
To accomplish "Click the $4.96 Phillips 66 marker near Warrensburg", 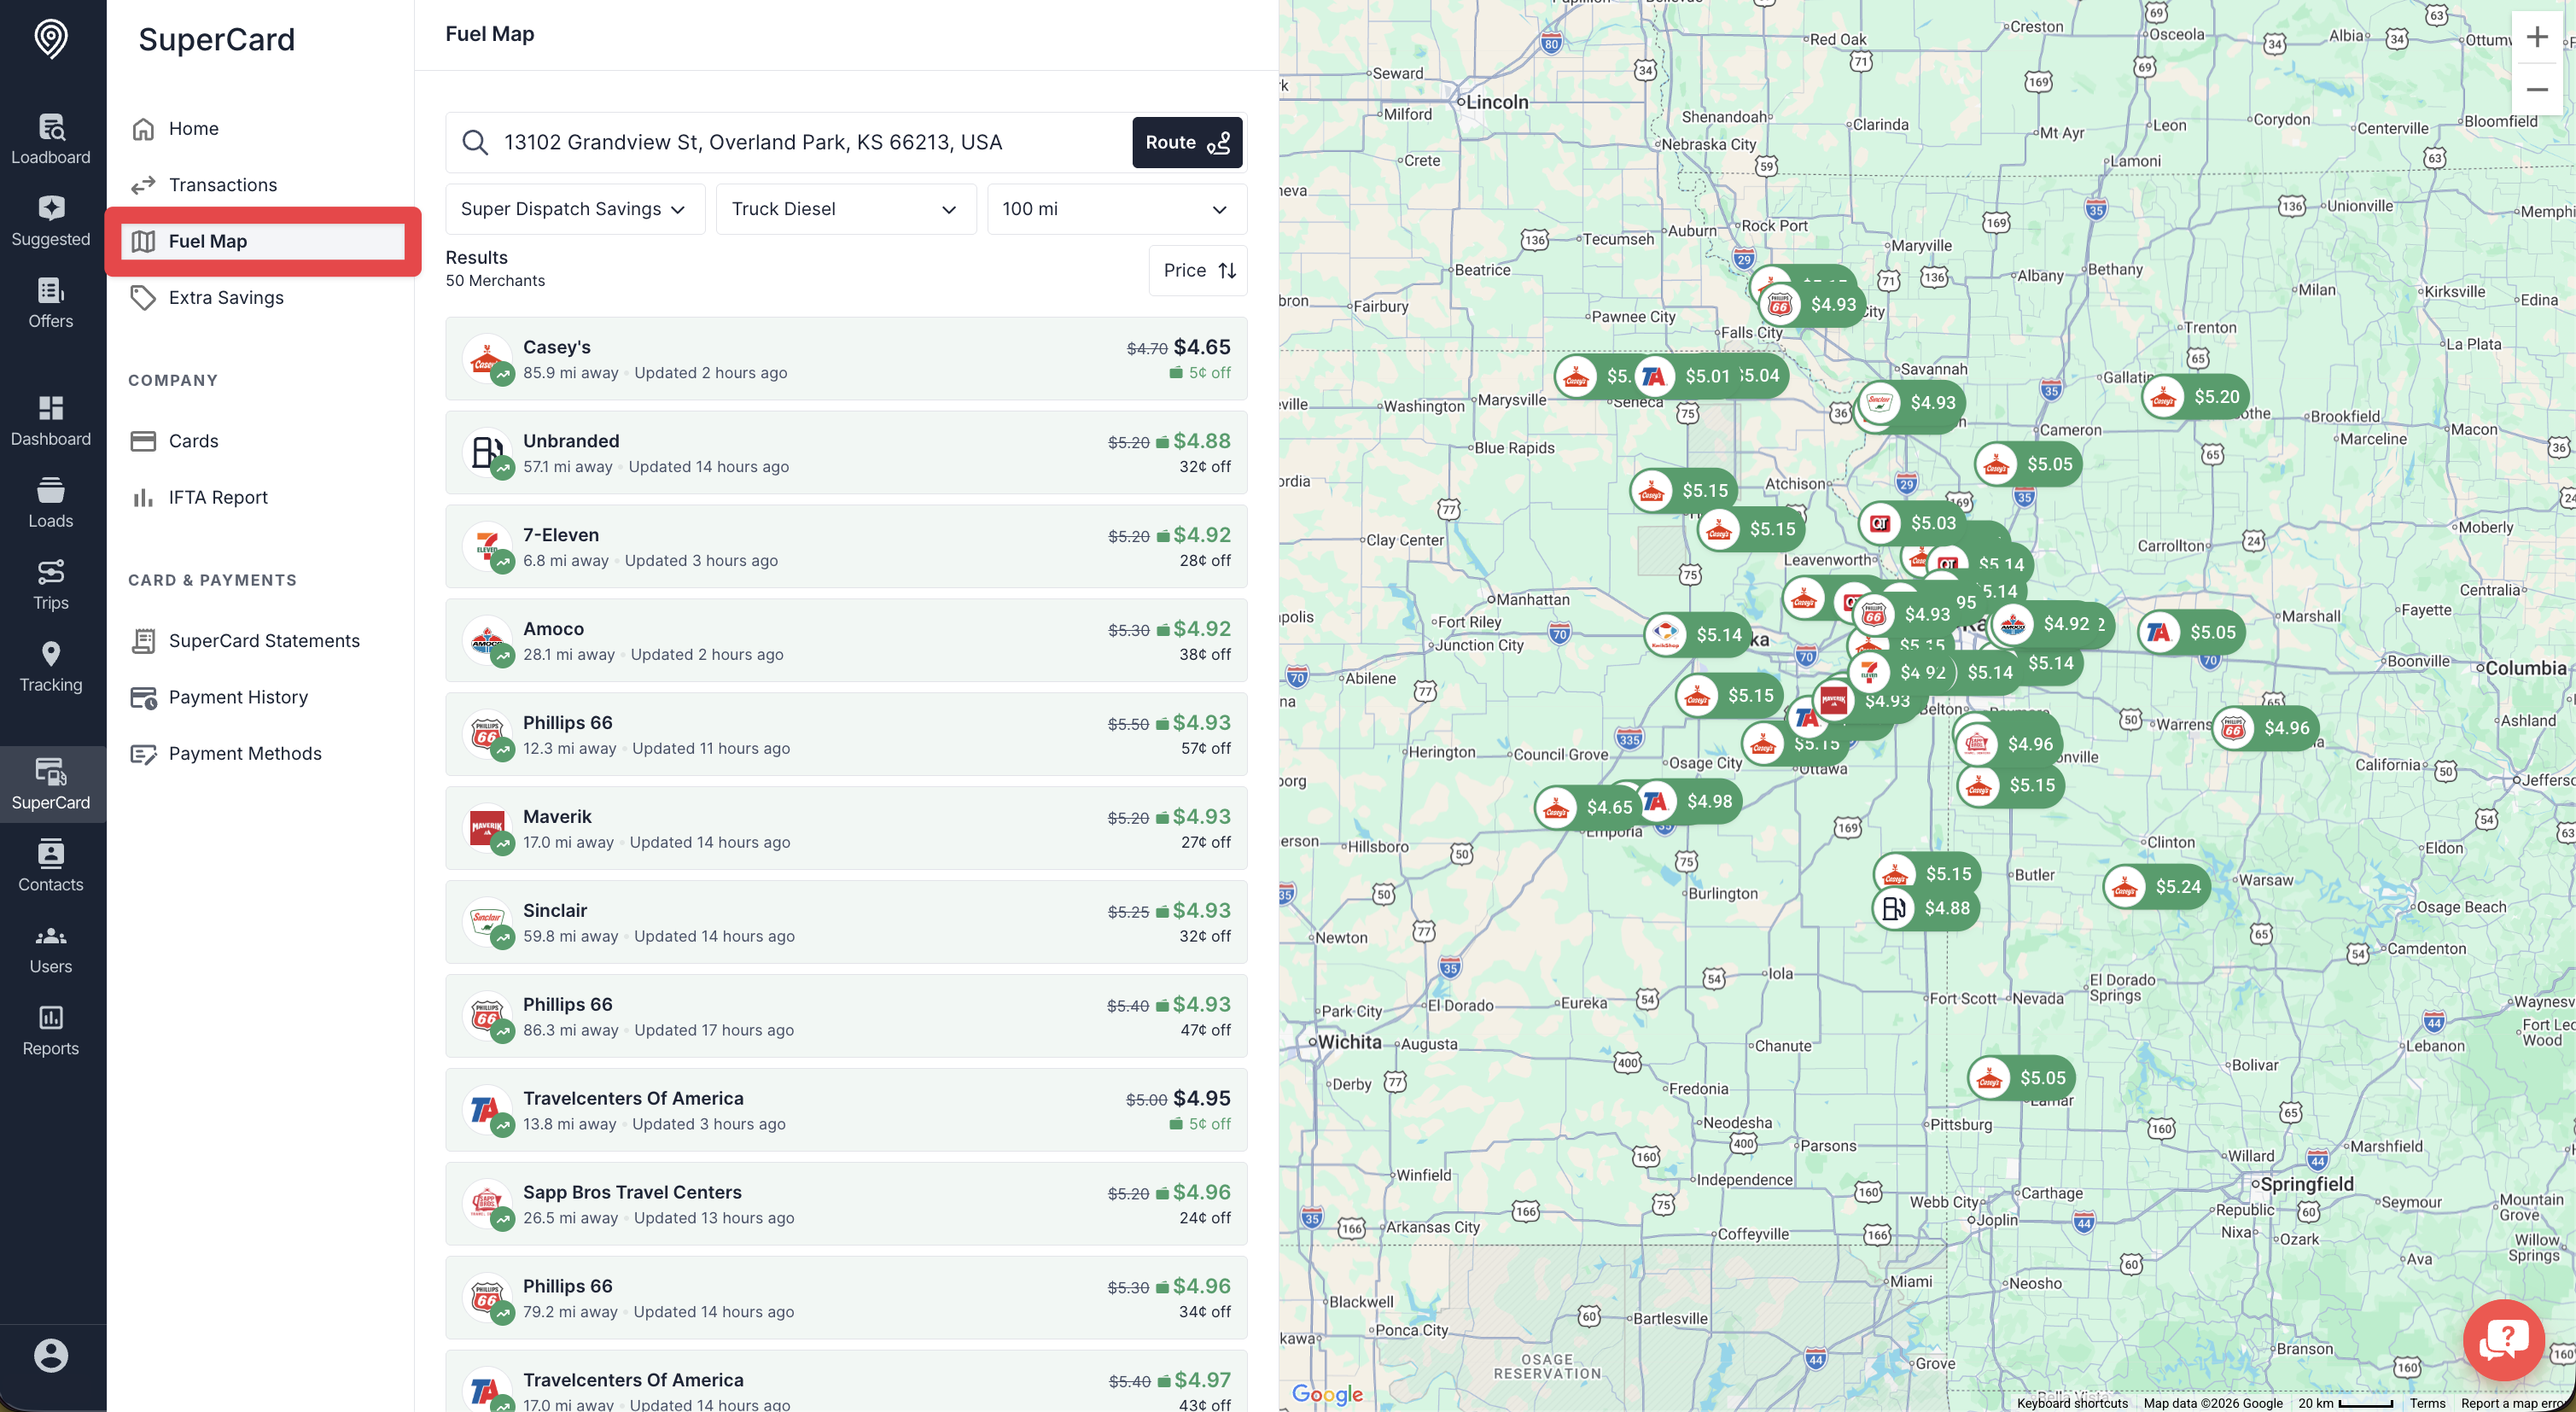I will tap(2264, 728).
